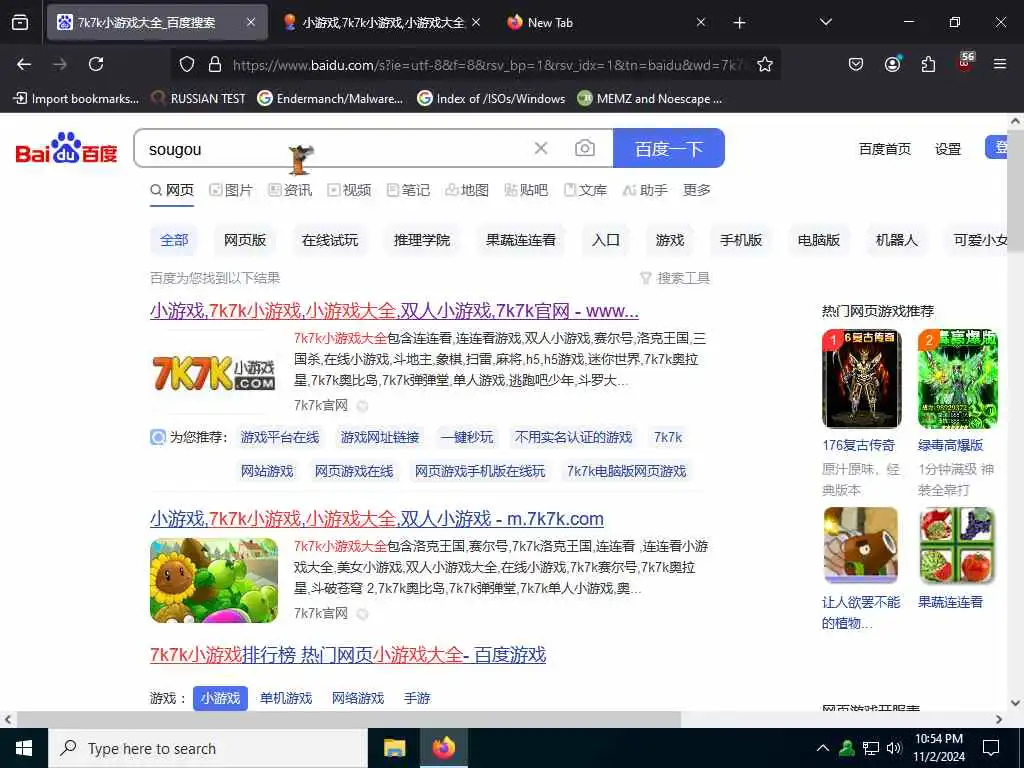List all tabs dropdown arrow
1024x768 pixels.
(826, 22)
